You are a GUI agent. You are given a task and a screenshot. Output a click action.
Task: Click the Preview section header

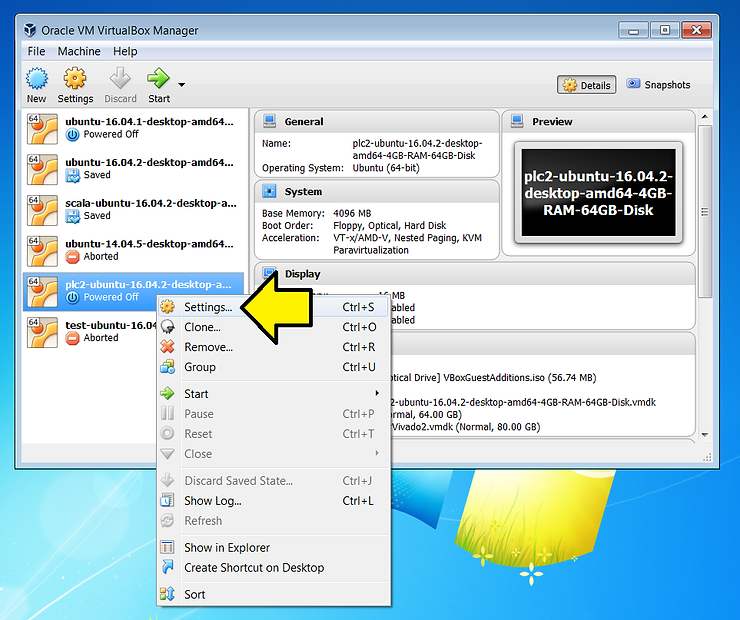coord(598,122)
